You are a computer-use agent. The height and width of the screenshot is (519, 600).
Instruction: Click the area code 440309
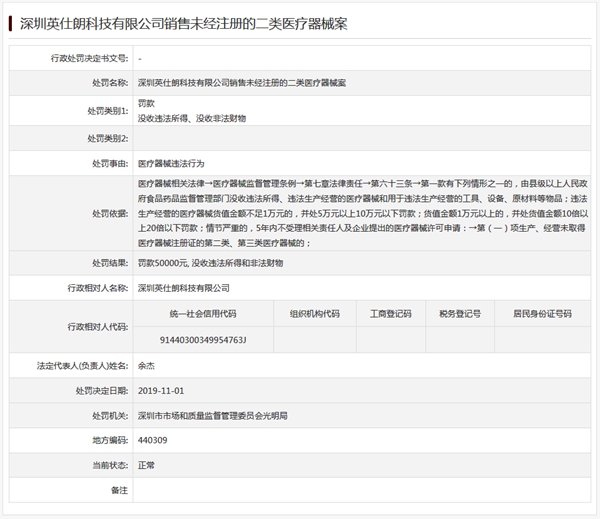click(152, 440)
